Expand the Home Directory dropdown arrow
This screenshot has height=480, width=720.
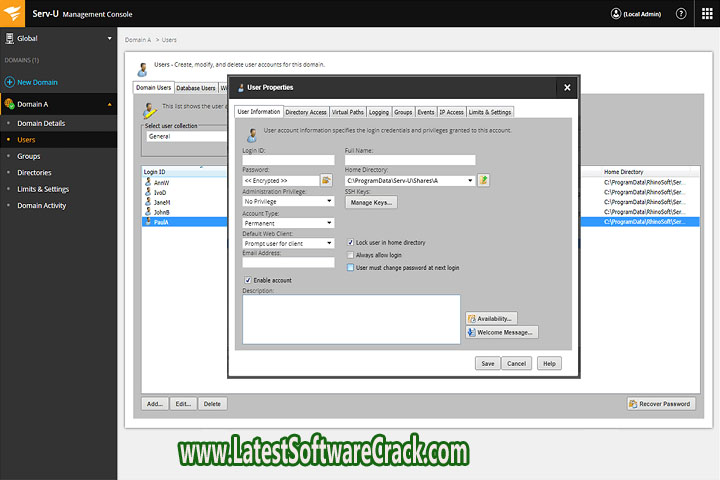pos(470,181)
